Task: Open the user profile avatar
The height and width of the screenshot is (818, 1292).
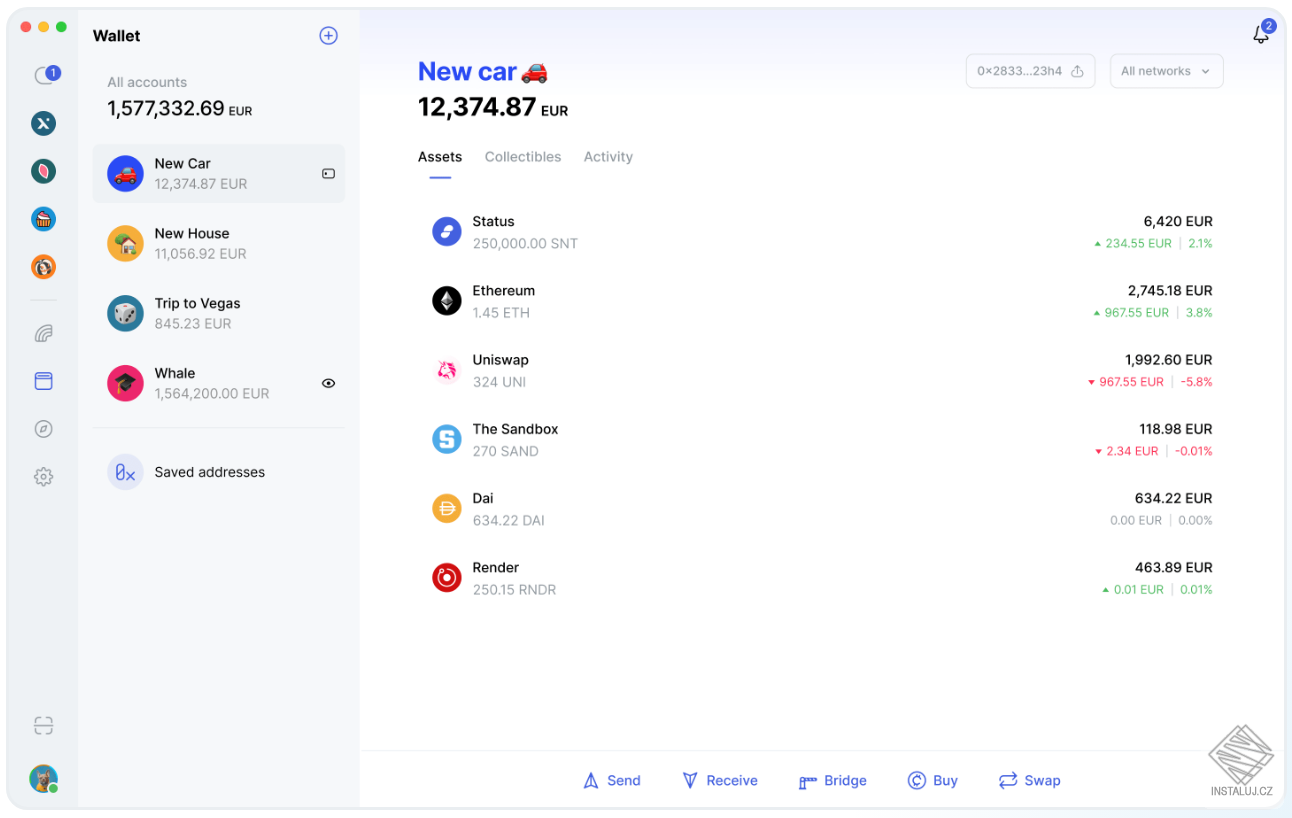Action: point(43,779)
